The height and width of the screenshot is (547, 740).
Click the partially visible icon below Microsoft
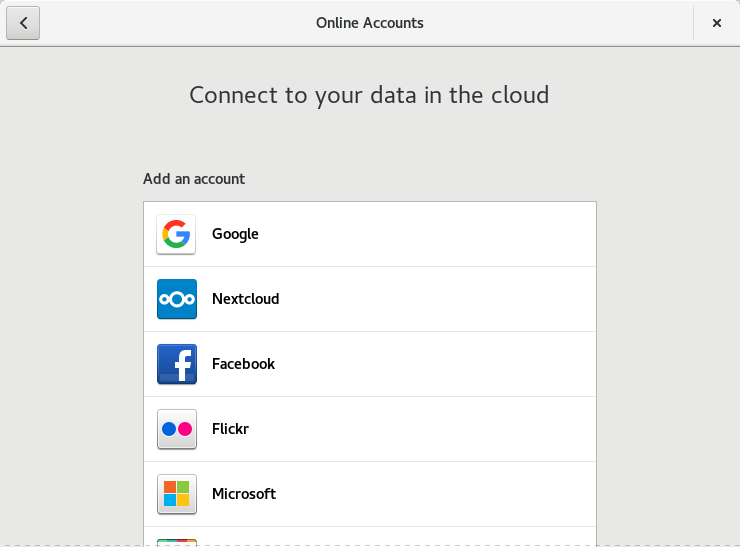point(176,542)
